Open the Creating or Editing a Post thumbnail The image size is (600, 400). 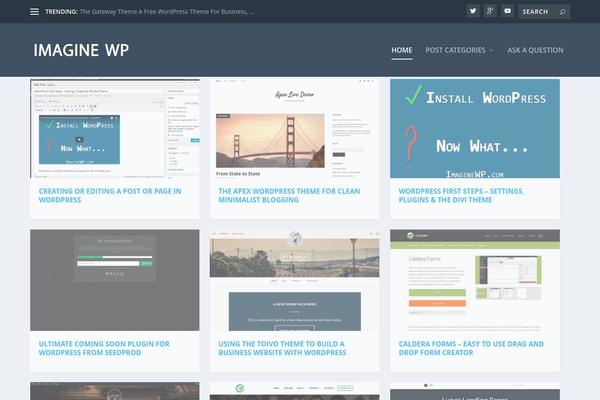pos(115,129)
